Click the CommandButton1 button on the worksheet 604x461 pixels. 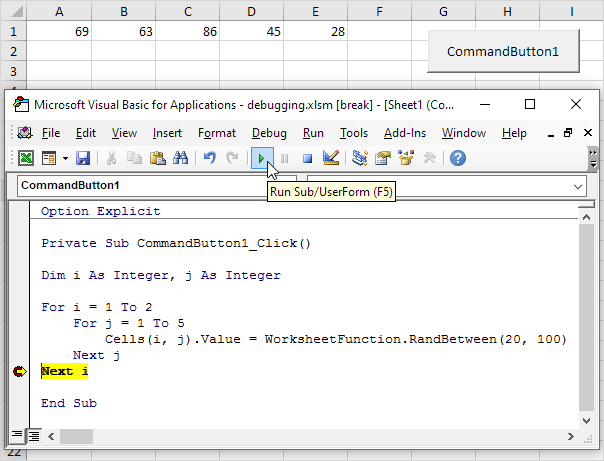coord(503,51)
